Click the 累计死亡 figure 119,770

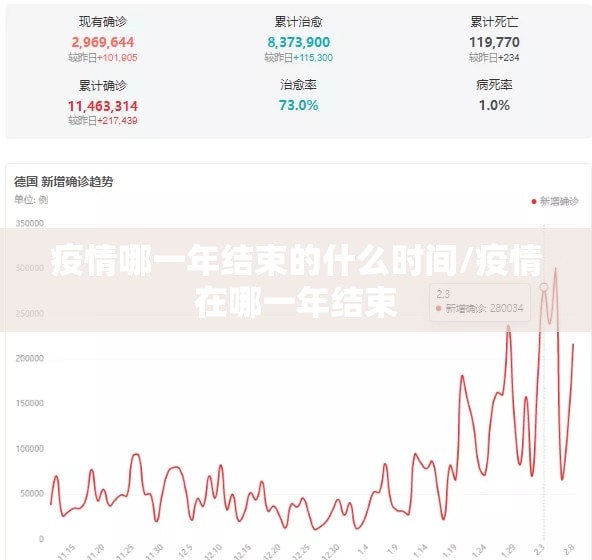point(494,42)
